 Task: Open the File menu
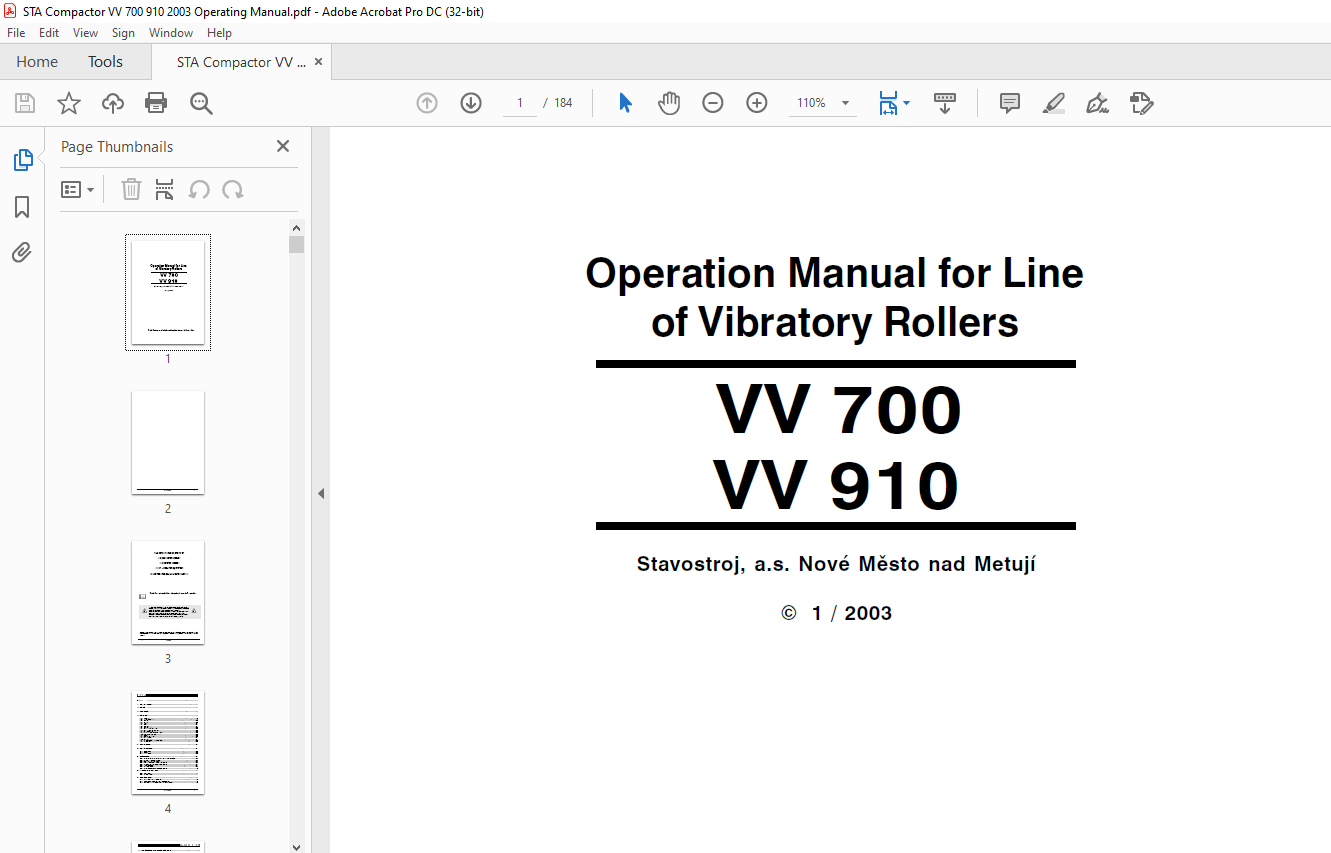pos(17,33)
